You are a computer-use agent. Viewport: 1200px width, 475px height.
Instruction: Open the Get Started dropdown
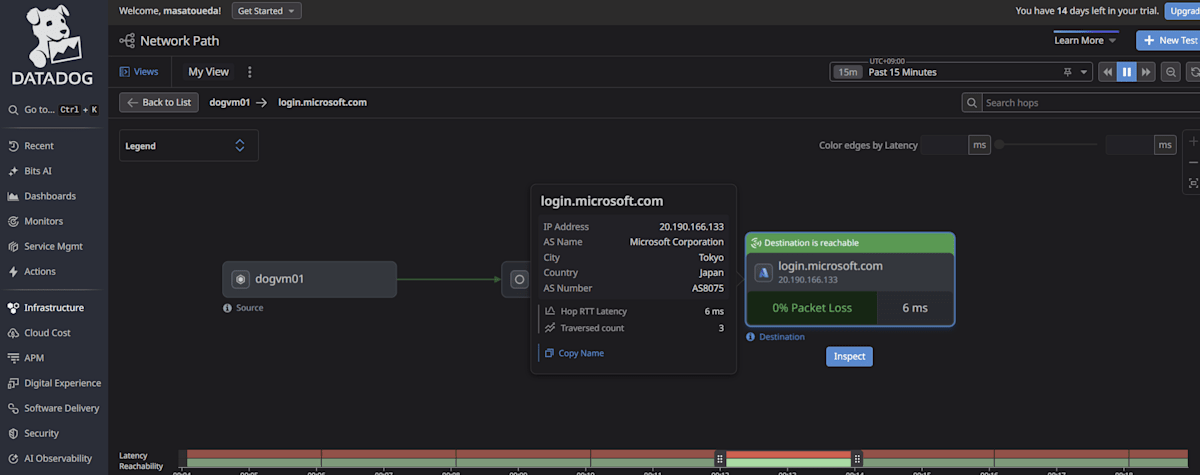266,11
